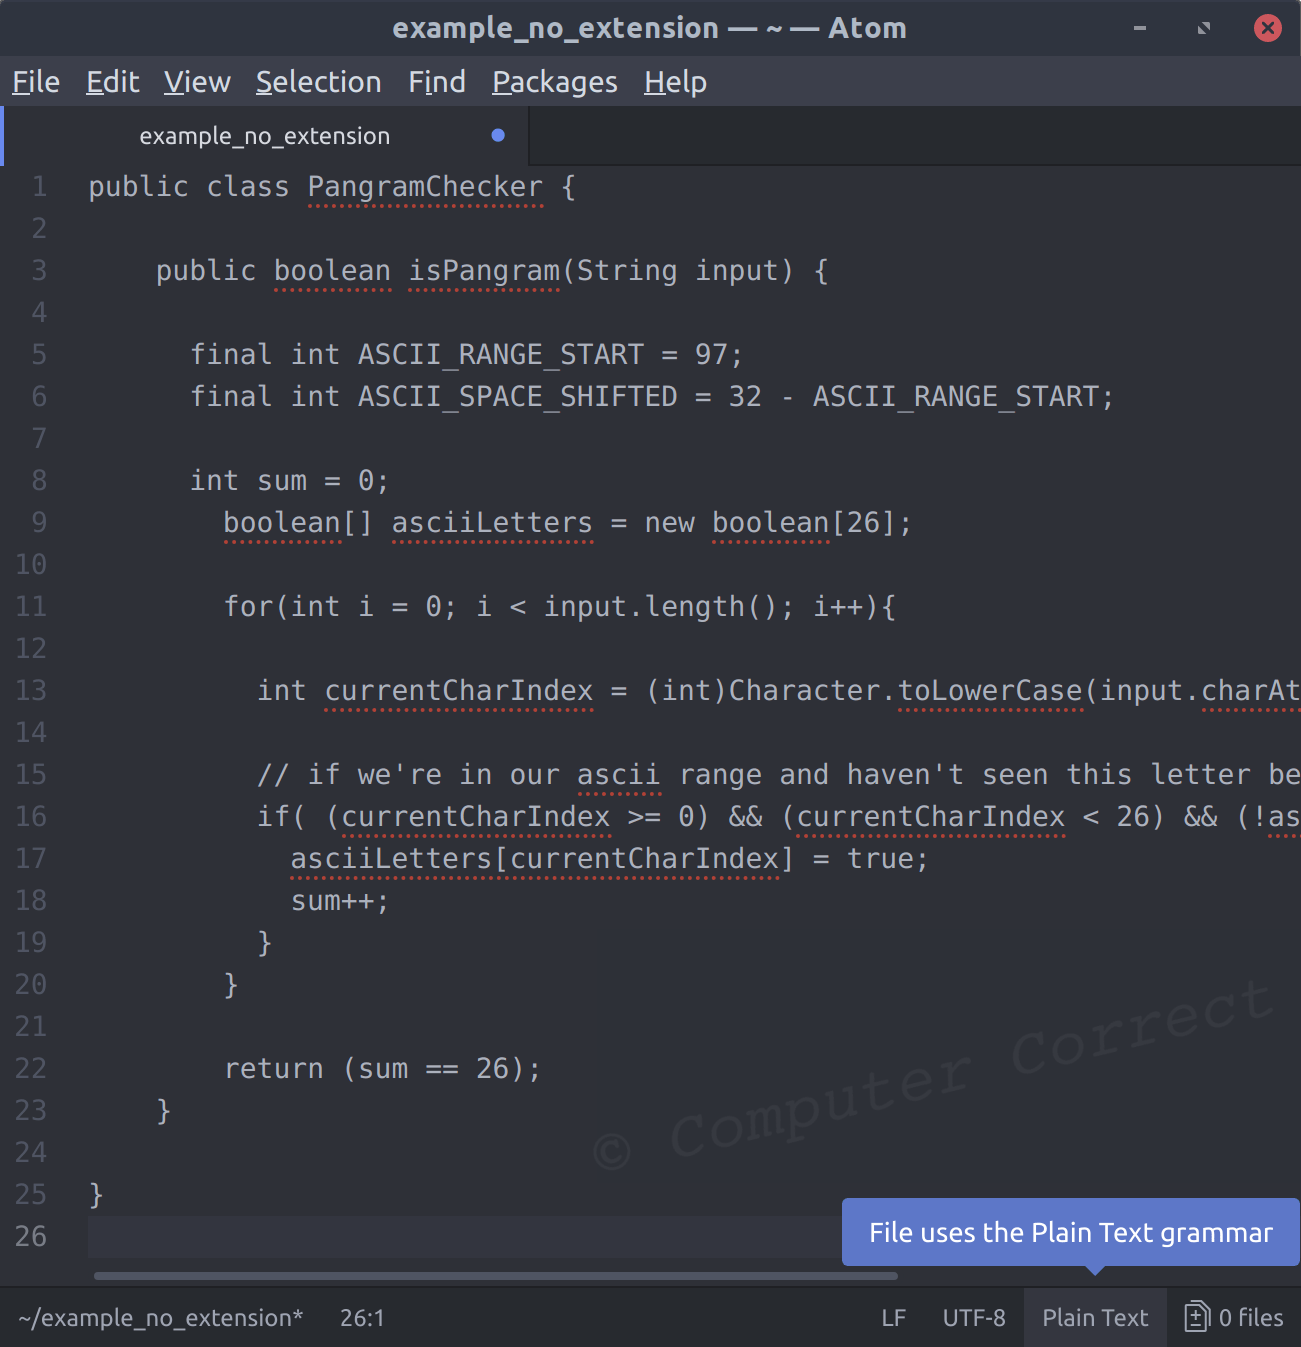Open the UTF-8 encoding selector
Image resolution: width=1301 pixels, height=1347 pixels.
pos(974,1318)
